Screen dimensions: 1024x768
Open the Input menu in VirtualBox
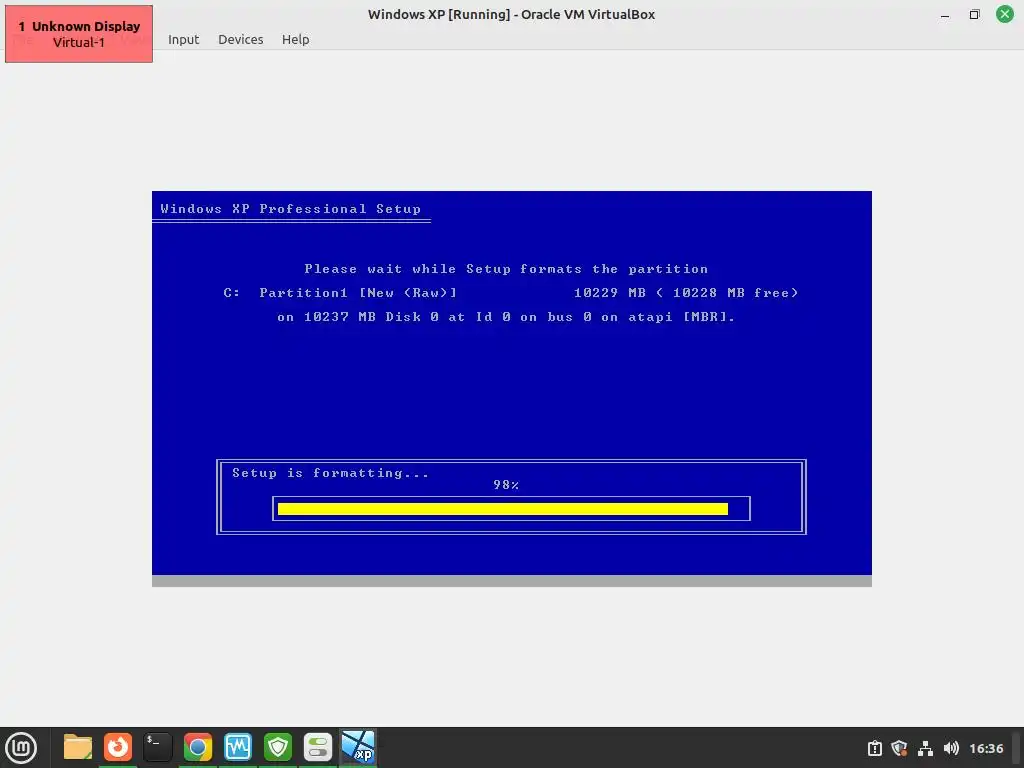pos(184,39)
